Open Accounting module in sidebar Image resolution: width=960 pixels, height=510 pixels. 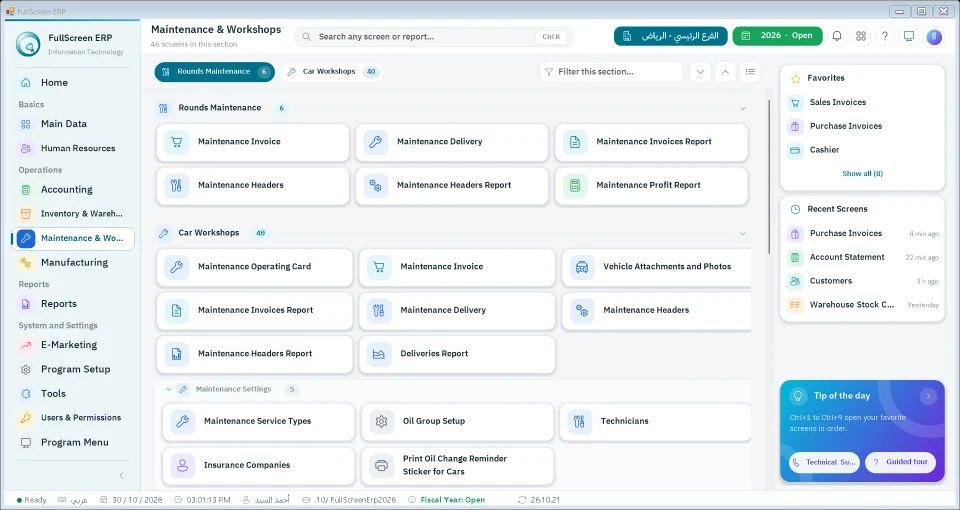click(x=72, y=190)
